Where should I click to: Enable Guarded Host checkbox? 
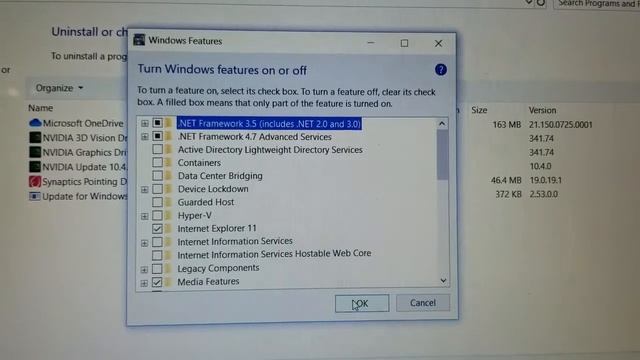tap(157, 202)
